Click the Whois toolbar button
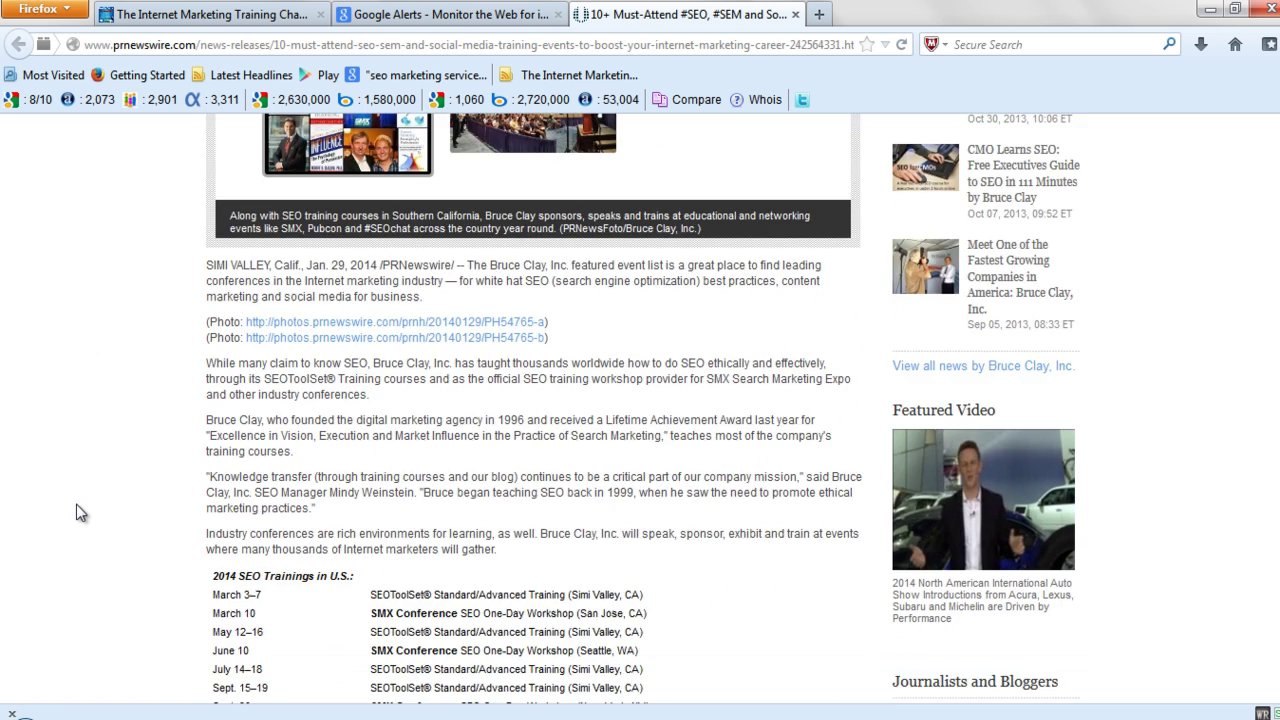The image size is (1280, 720). 756,100
